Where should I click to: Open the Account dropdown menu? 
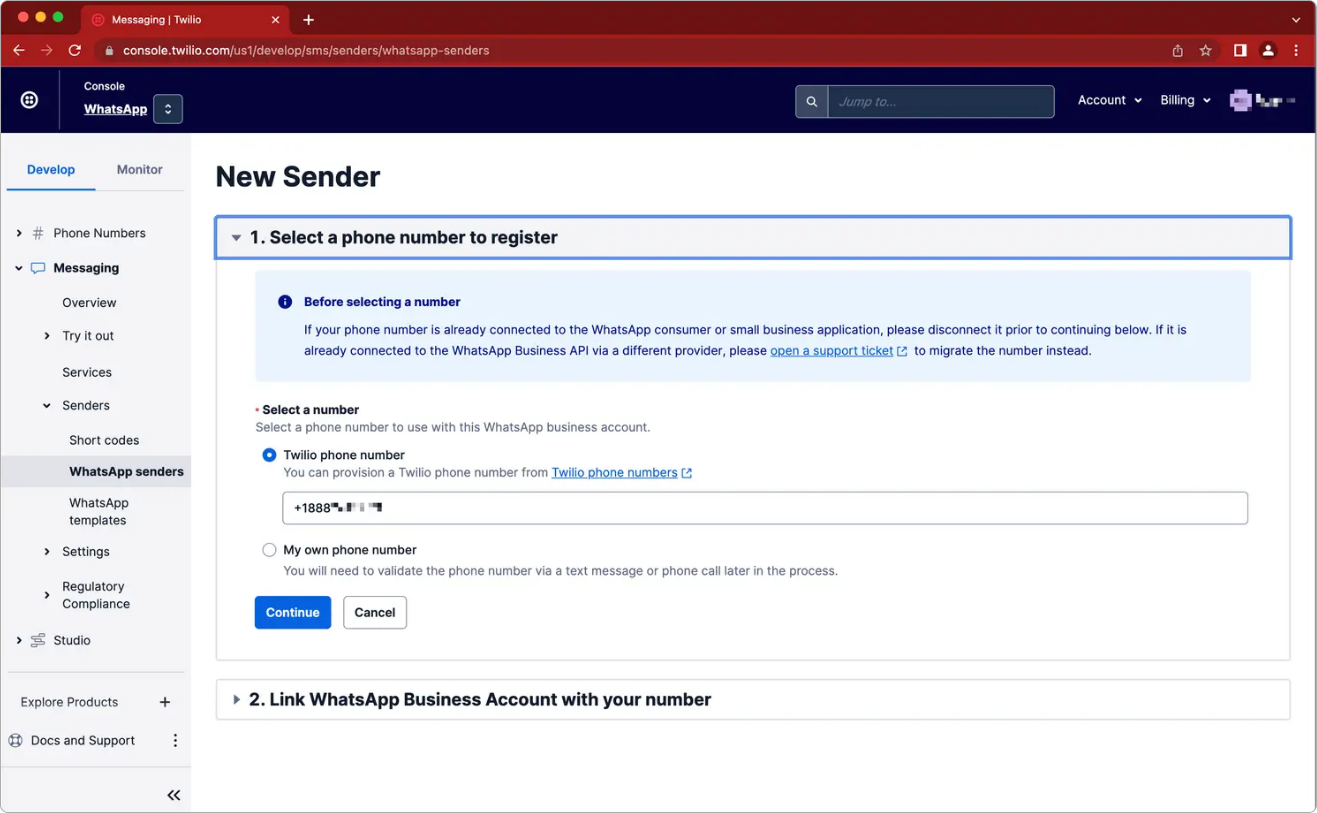click(x=1110, y=100)
